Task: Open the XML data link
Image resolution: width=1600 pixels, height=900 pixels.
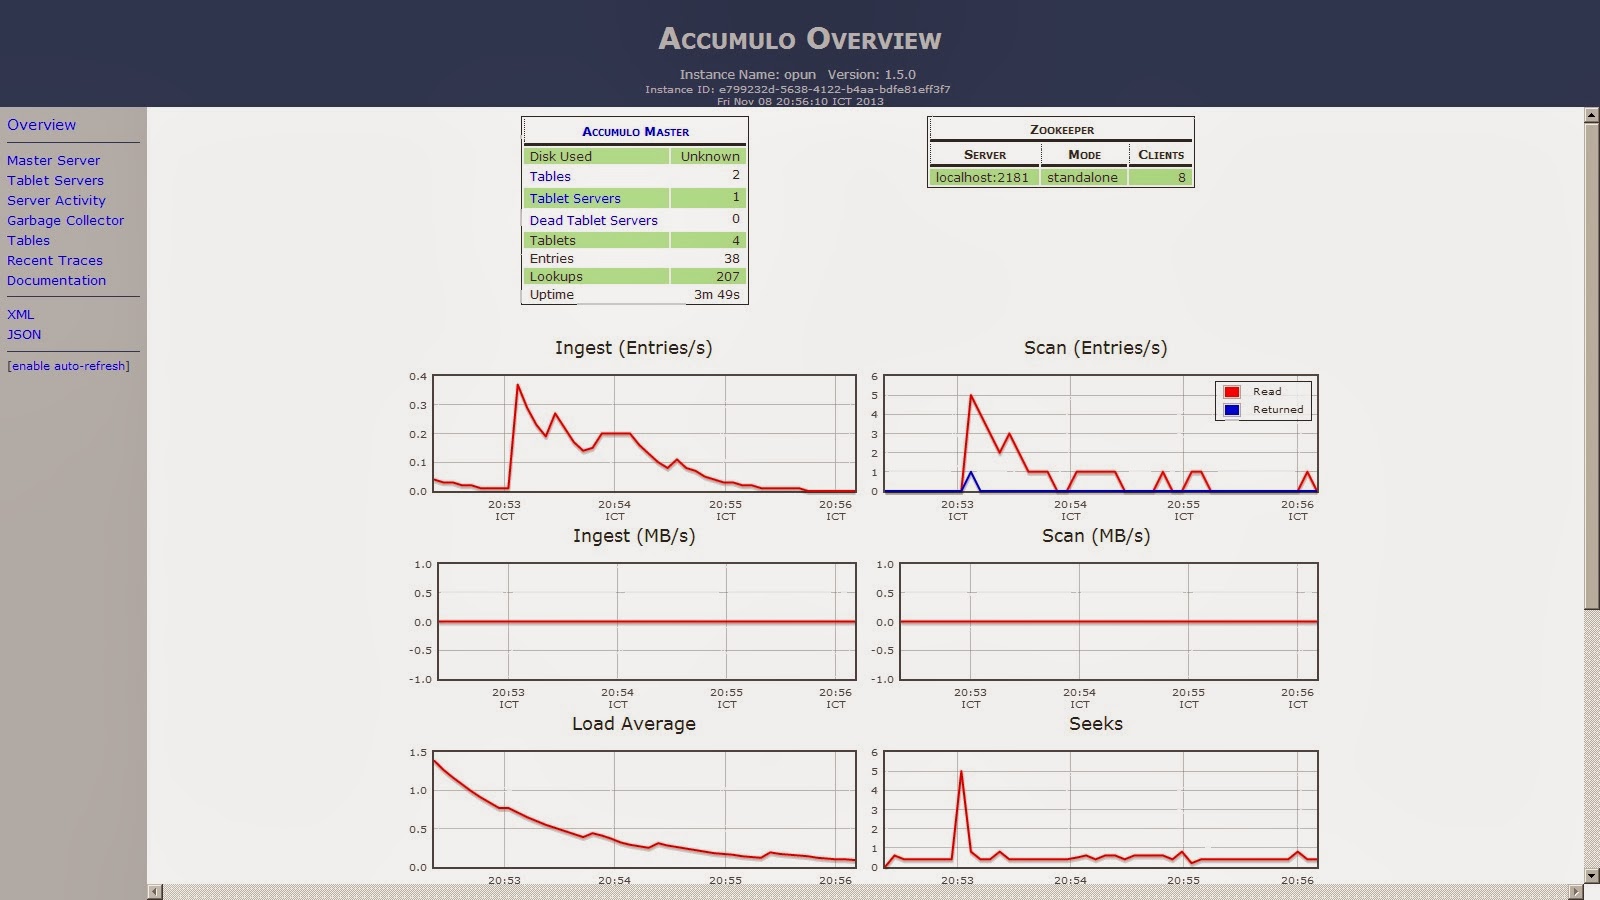Action: pos(20,314)
